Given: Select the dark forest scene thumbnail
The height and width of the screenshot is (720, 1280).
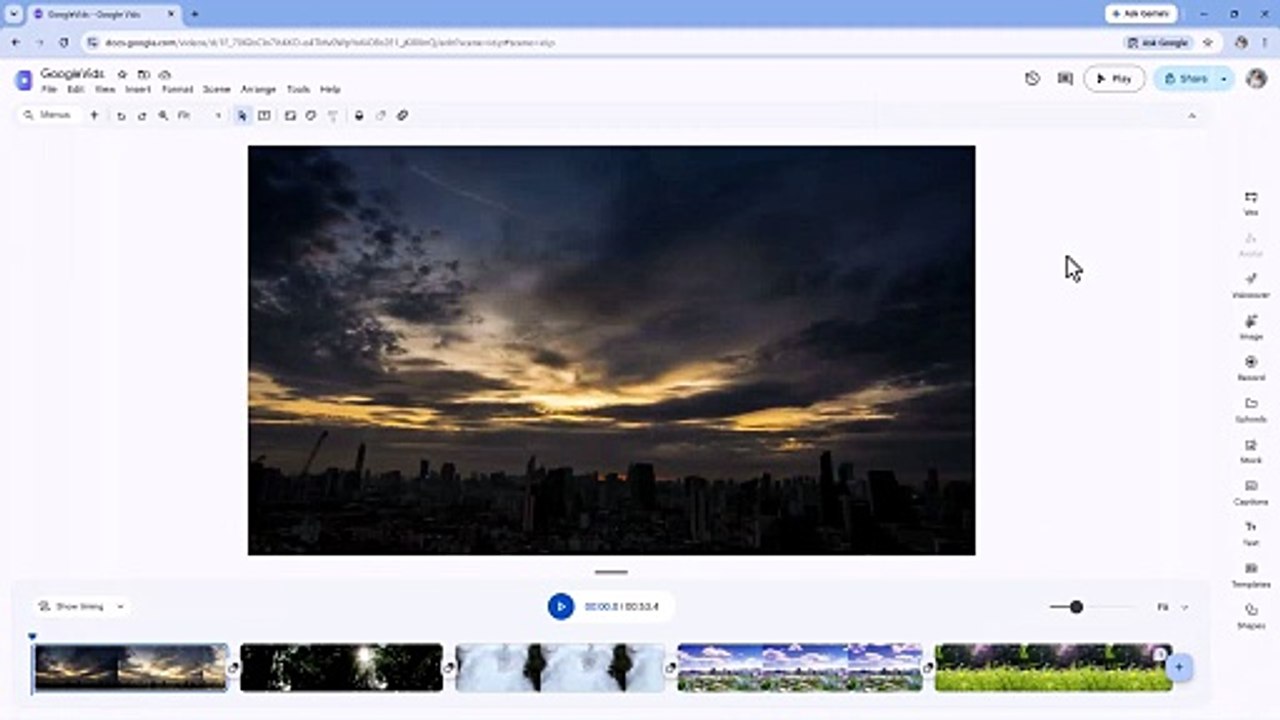Looking at the screenshot, I should point(341,667).
